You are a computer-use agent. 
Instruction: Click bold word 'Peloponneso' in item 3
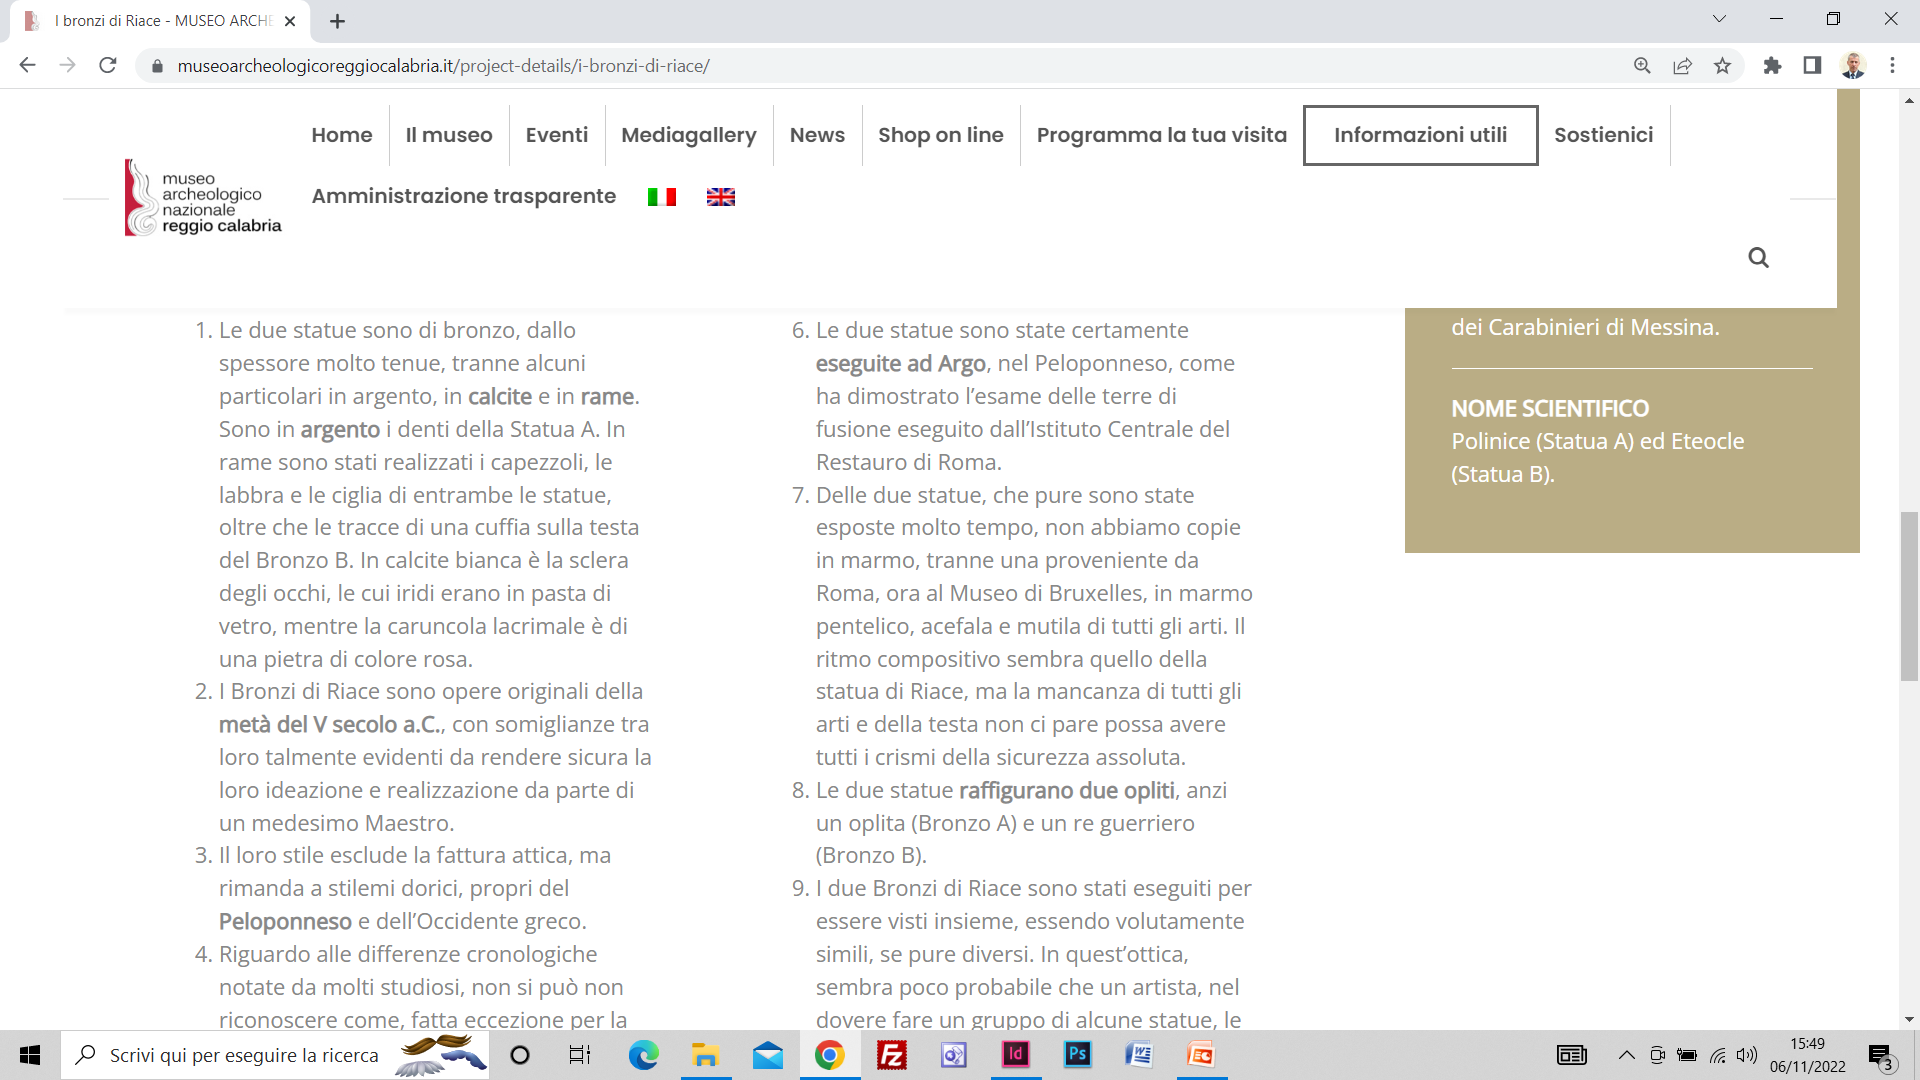[x=285, y=921]
